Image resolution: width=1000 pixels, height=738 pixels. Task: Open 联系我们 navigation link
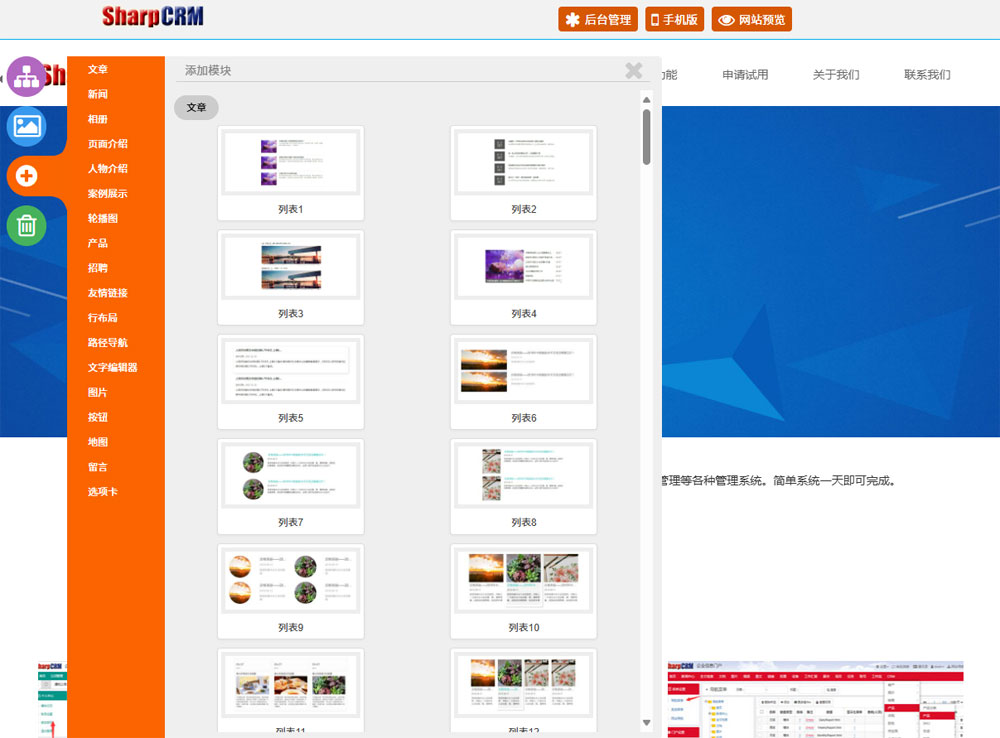click(x=927, y=74)
